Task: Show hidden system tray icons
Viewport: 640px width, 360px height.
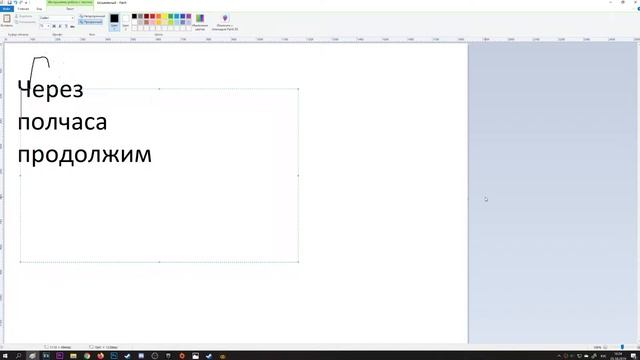Action: click(559, 356)
